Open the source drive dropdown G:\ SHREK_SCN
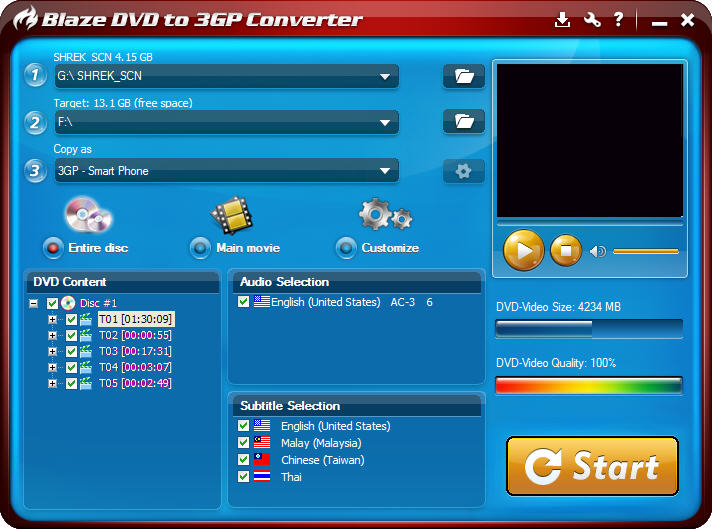 pyautogui.click(x=385, y=76)
